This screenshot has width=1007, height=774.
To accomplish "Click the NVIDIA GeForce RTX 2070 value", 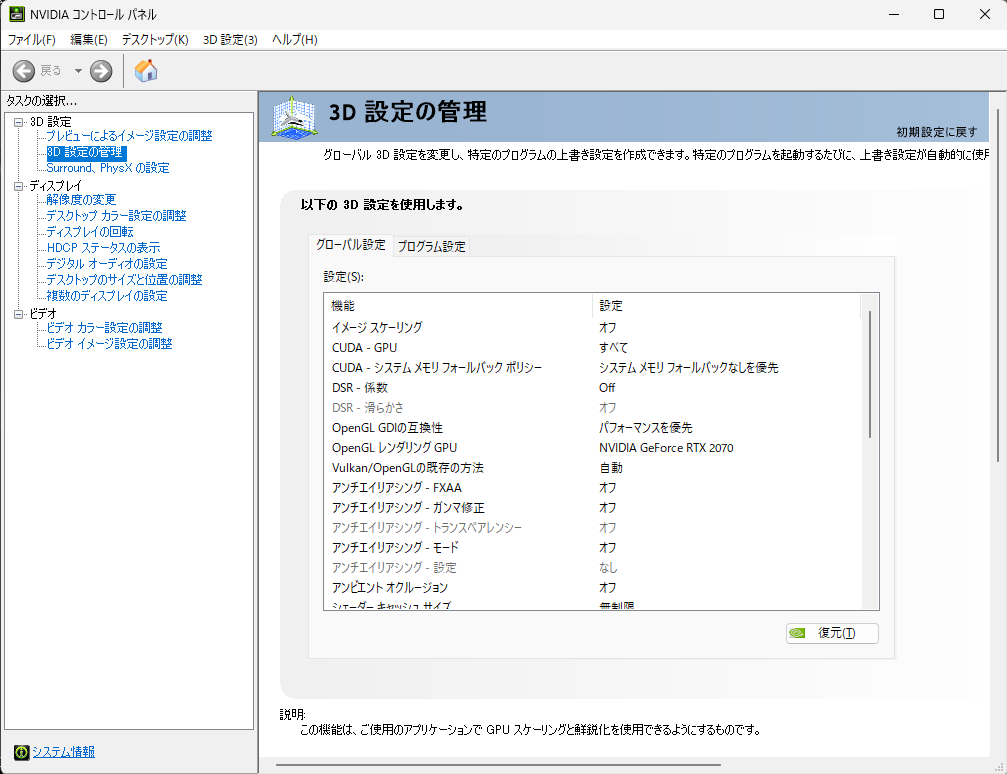I will (x=666, y=448).
